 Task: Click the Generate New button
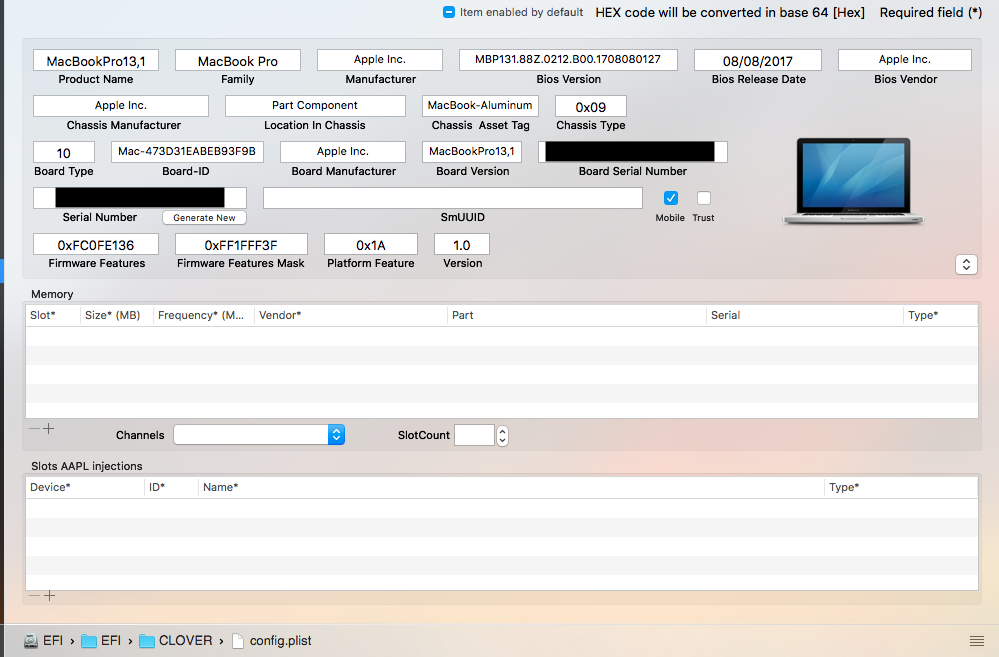(x=204, y=217)
